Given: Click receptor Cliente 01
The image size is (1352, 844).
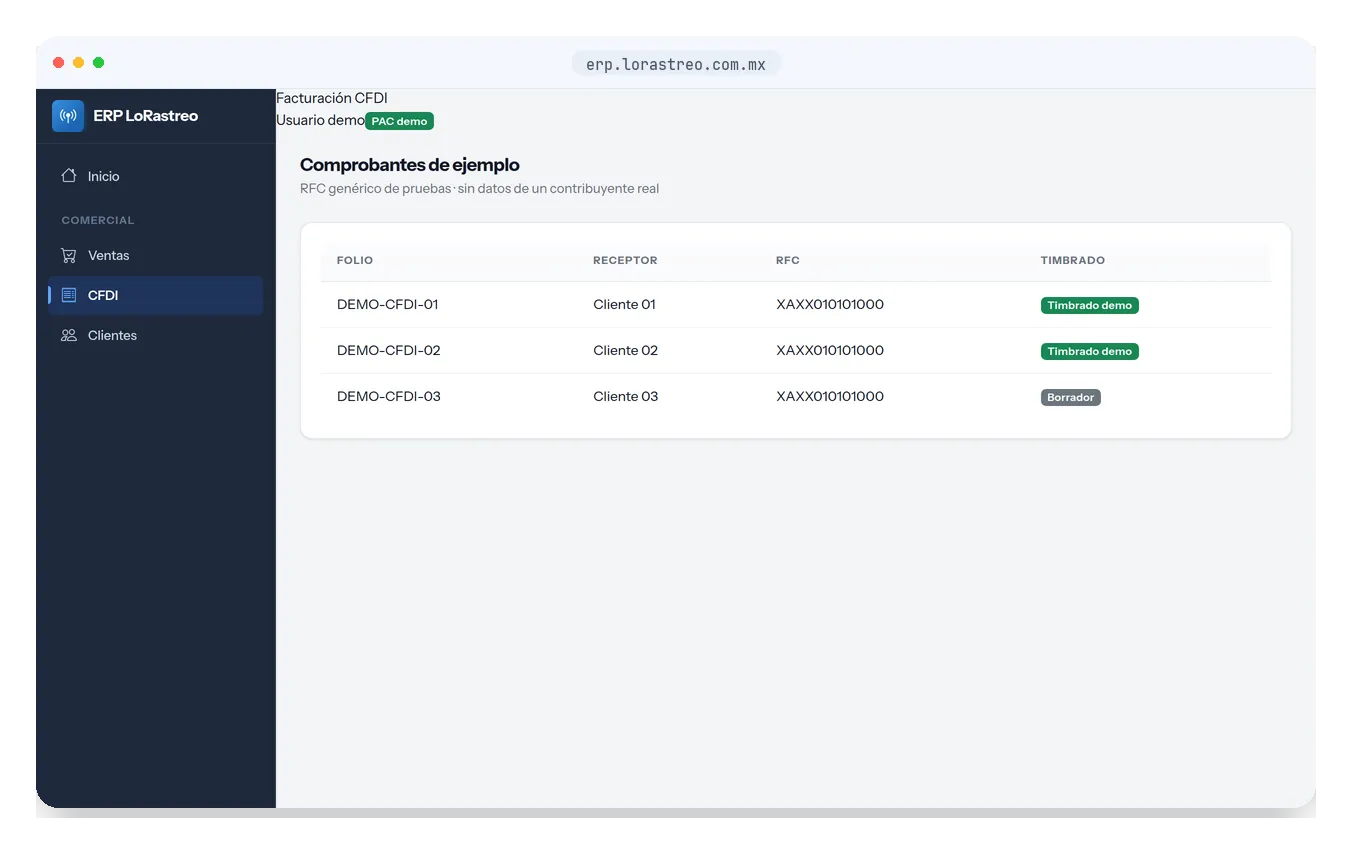Looking at the screenshot, I should pos(624,305).
